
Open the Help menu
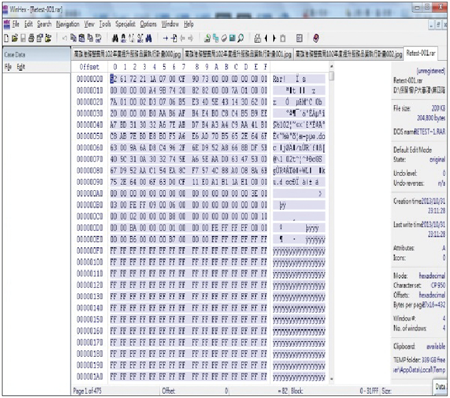pyautogui.click(x=189, y=24)
